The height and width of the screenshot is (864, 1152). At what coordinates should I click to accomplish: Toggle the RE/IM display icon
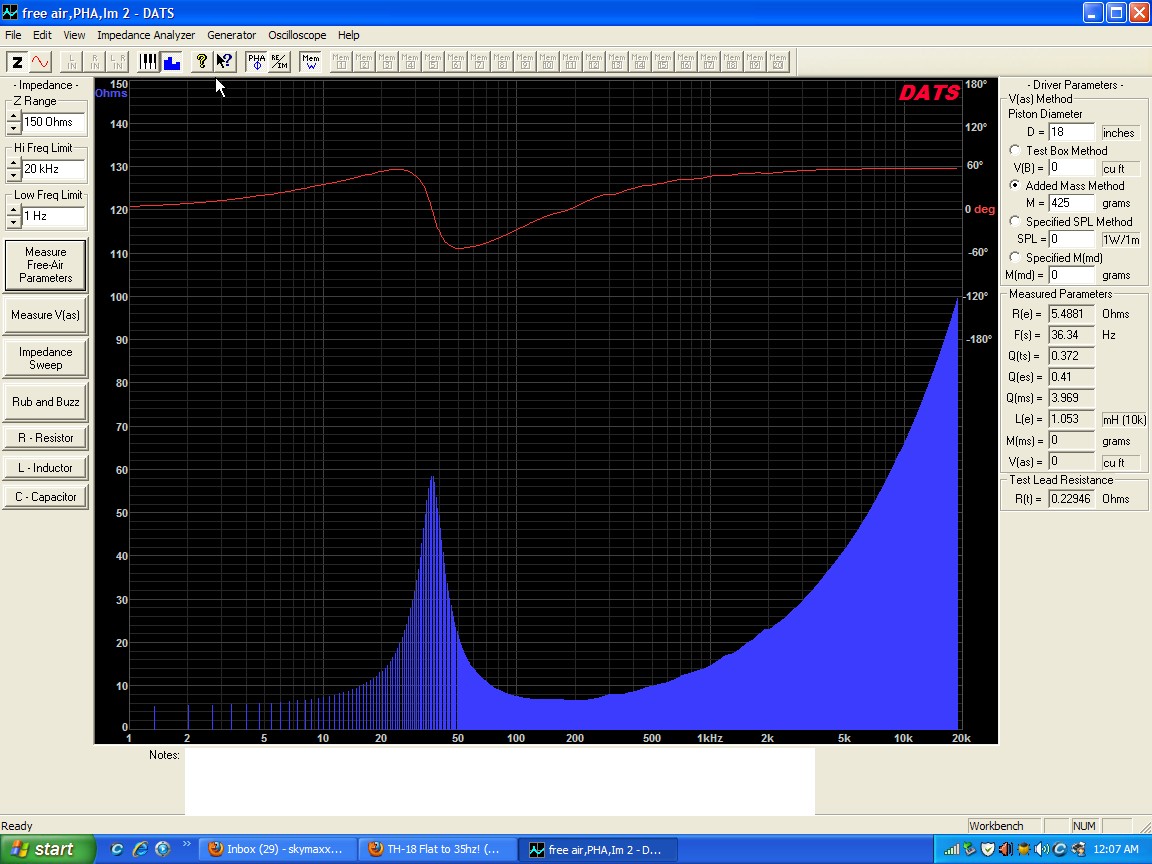[x=279, y=62]
